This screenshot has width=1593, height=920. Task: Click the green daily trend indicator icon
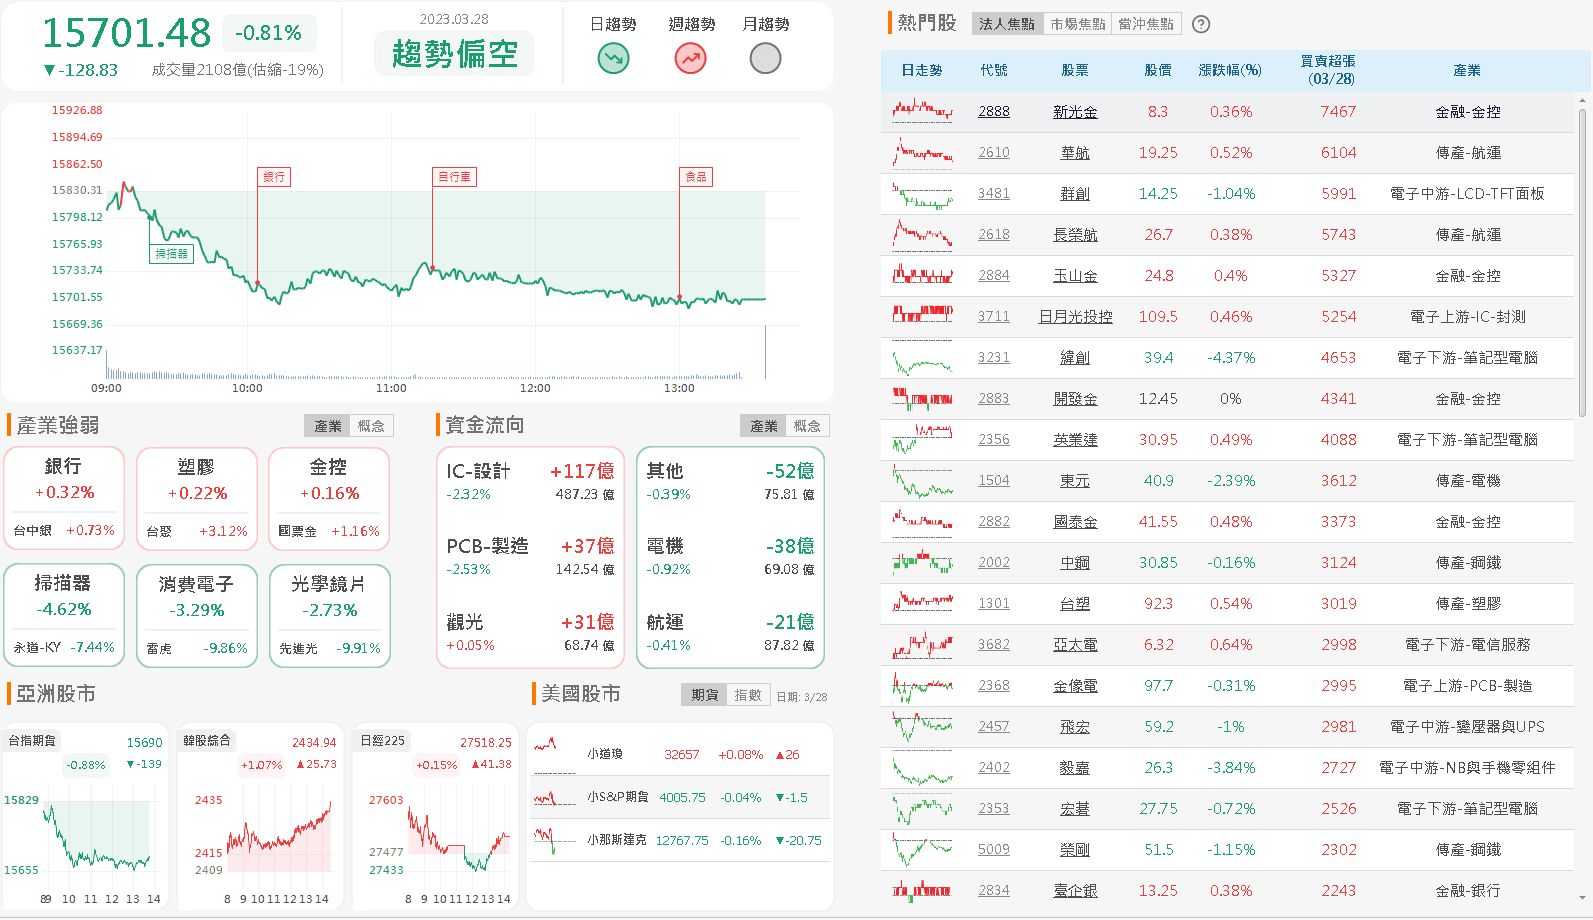613,59
